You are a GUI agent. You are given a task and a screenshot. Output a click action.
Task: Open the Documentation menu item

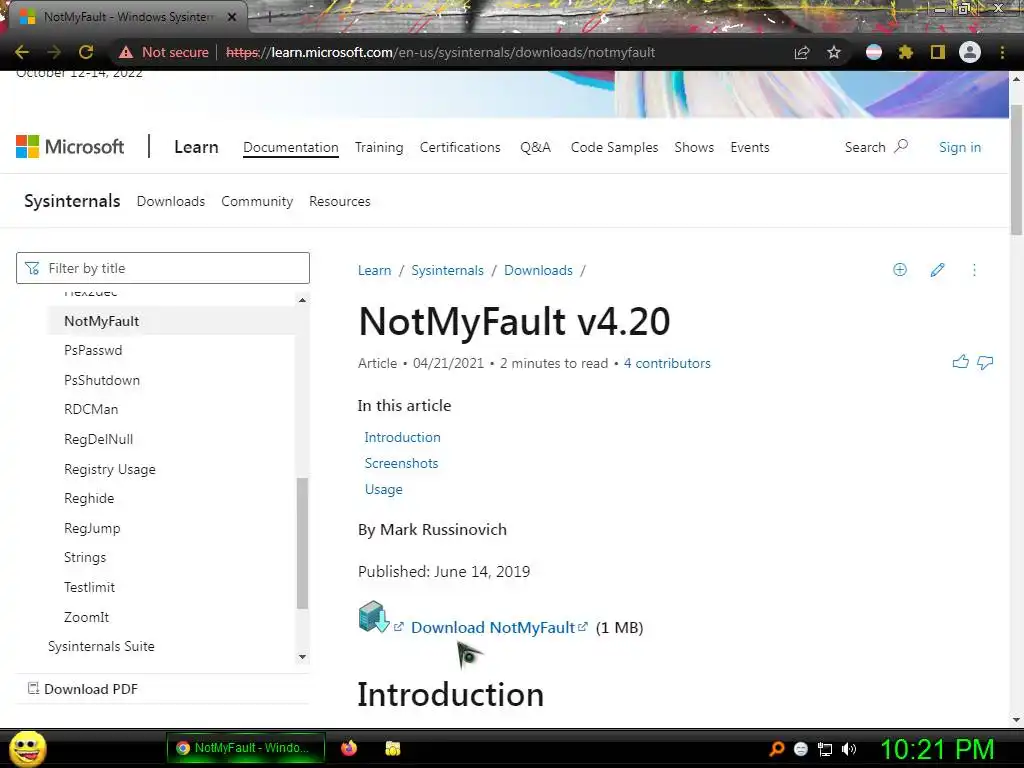coord(291,148)
